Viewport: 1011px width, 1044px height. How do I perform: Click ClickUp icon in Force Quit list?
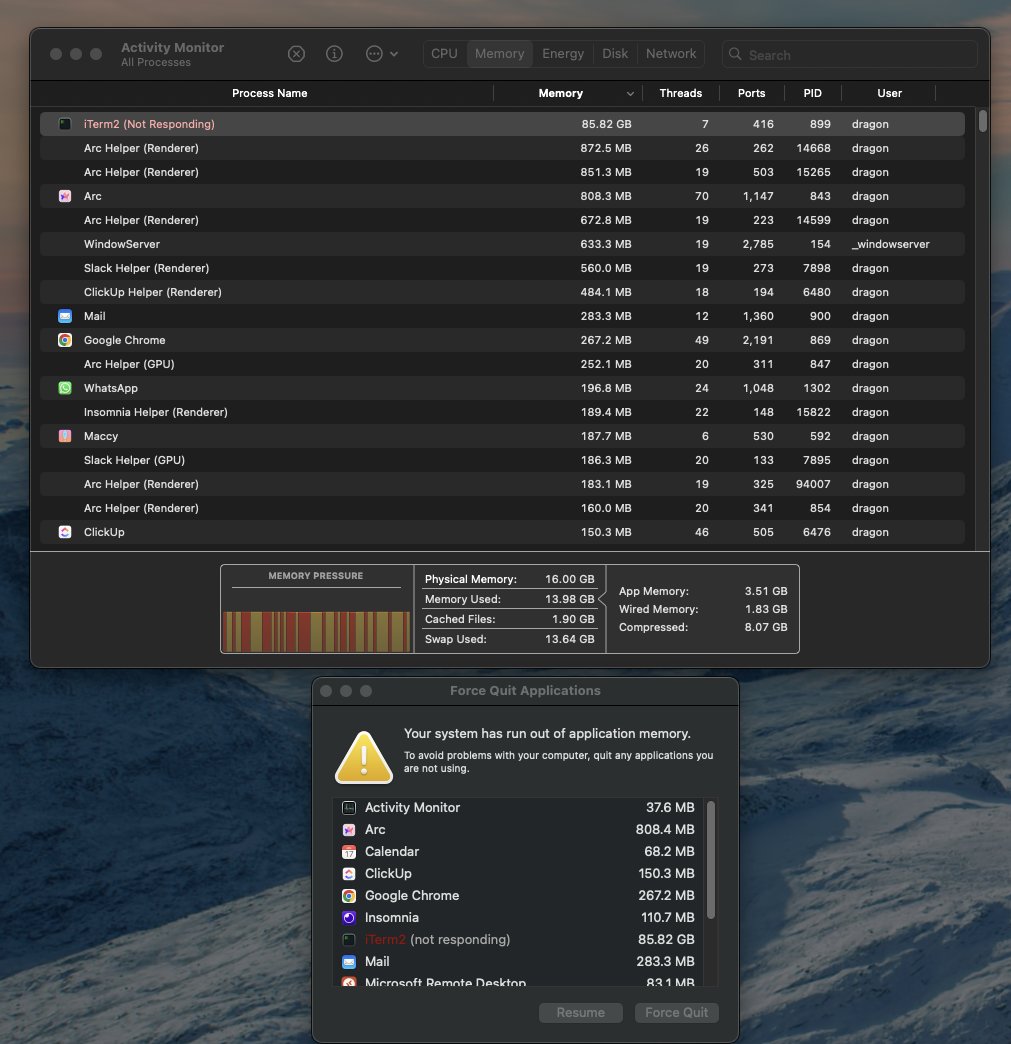click(x=349, y=874)
